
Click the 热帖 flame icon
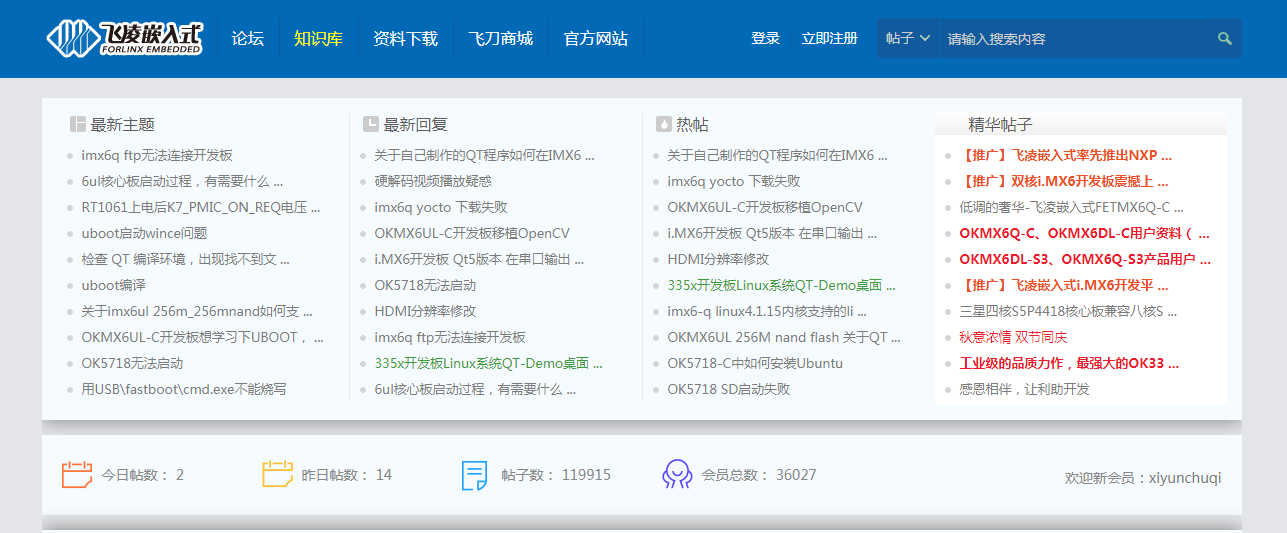[x=663, y=124]
